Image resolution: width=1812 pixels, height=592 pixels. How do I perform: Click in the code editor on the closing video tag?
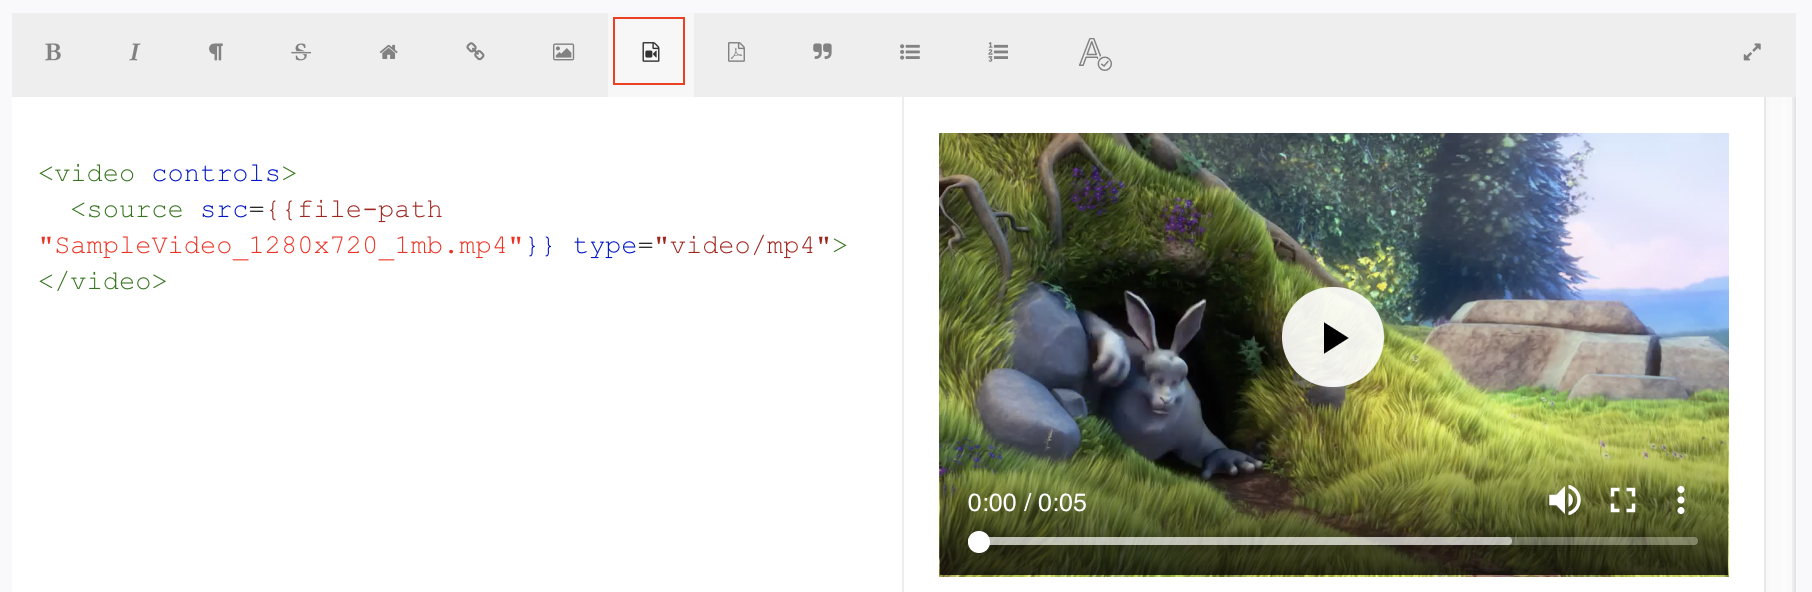click(103, 282)
